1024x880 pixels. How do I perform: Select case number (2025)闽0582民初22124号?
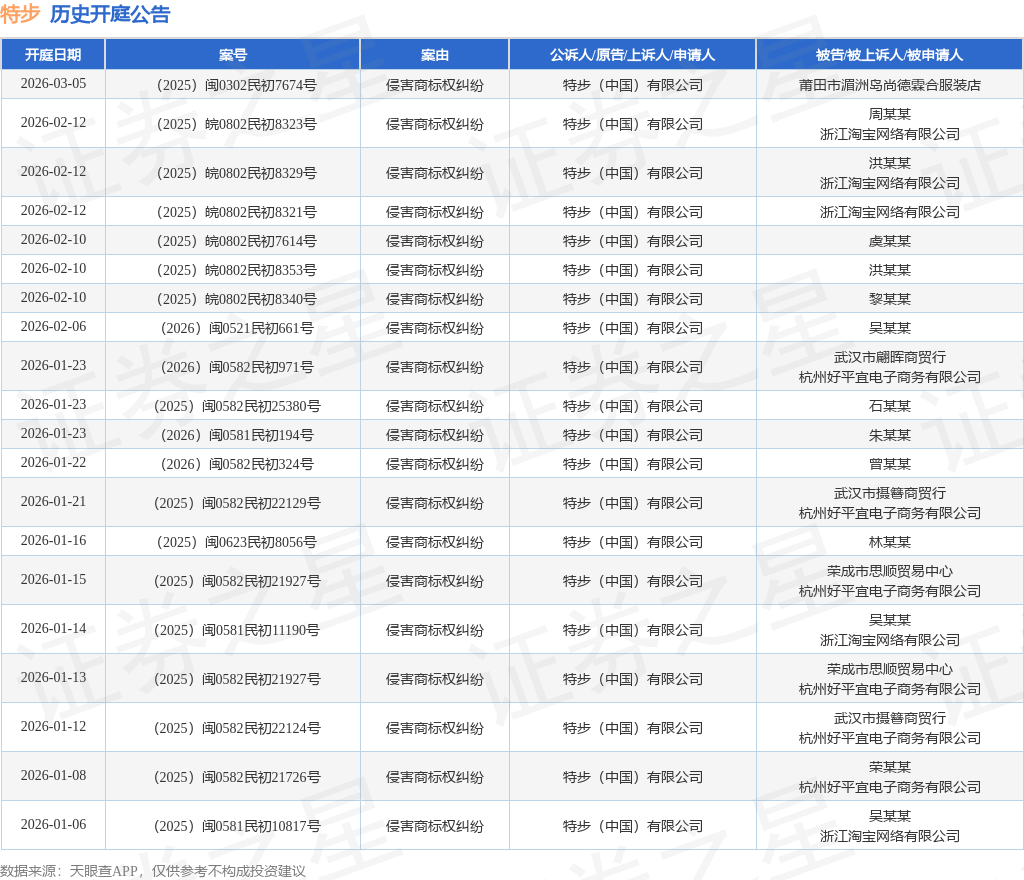[x=236, y=728]
